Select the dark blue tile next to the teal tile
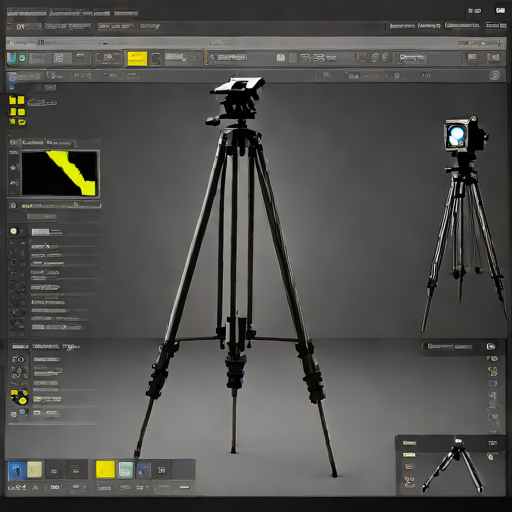The image size is (512, 512). pos(143,470)
